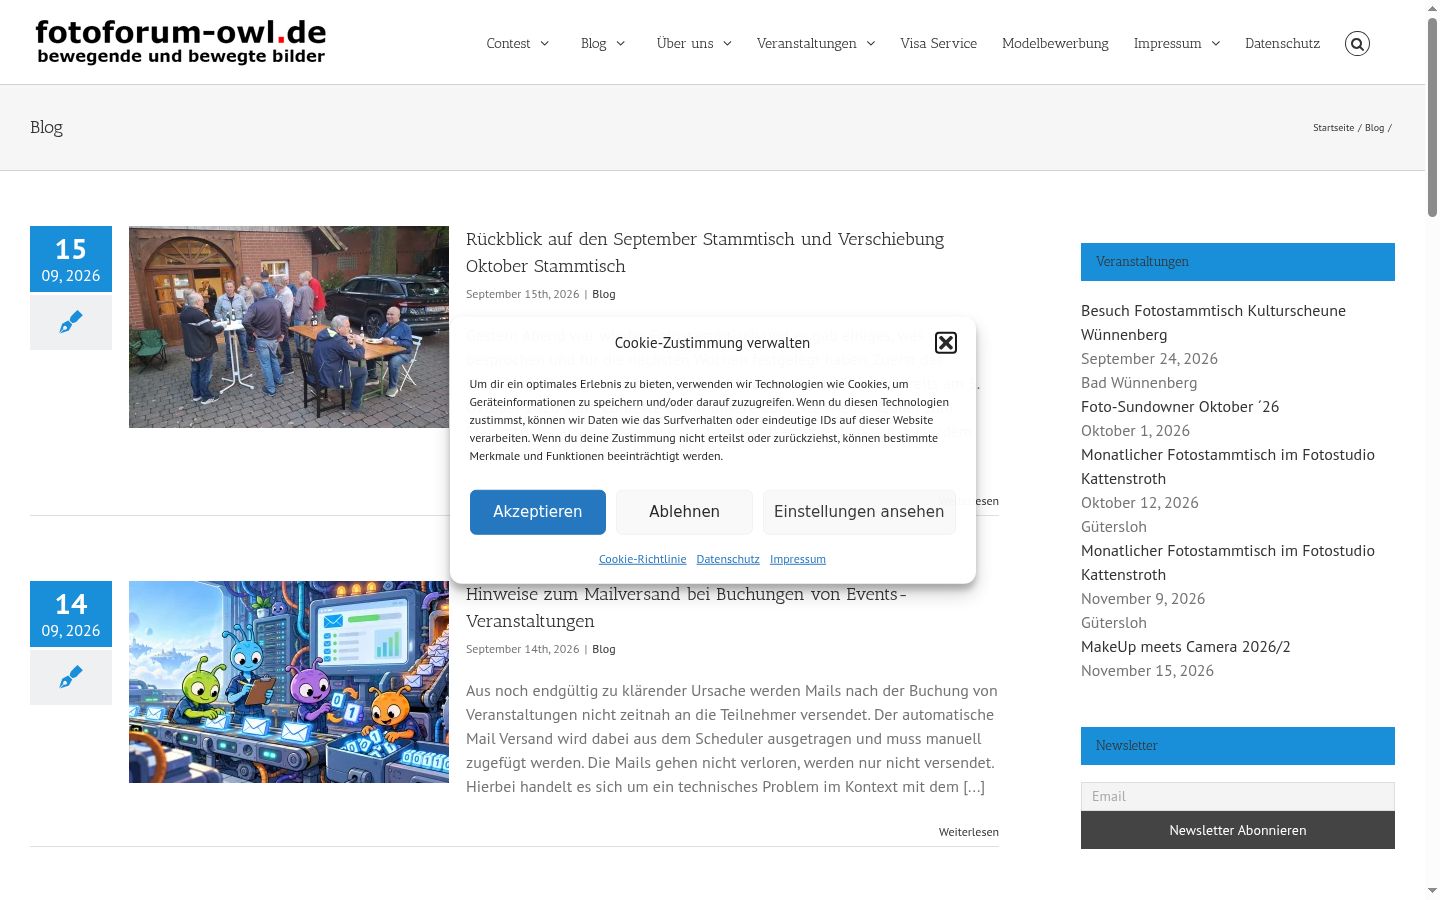Expand the Über uns menu chevron
Image resolution: width=1440 pixels, height=900 pixels.
pyautogui.click(x=727, y=43)
